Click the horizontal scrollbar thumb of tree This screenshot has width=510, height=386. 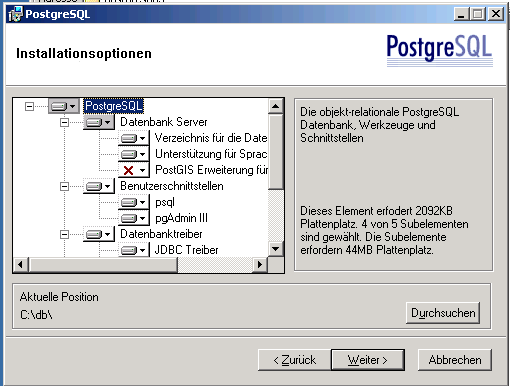[x=103, y=265]
